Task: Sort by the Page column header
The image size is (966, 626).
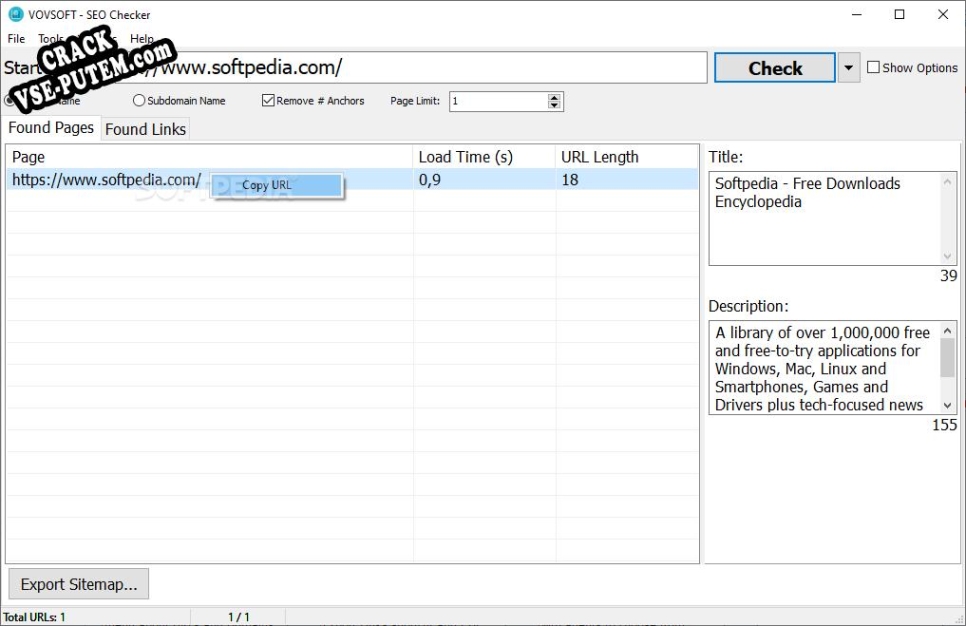Action: tap(209, 157)
